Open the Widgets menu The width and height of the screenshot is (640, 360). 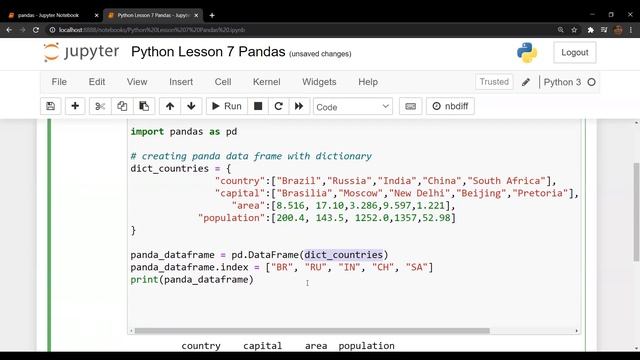(319, 82)
